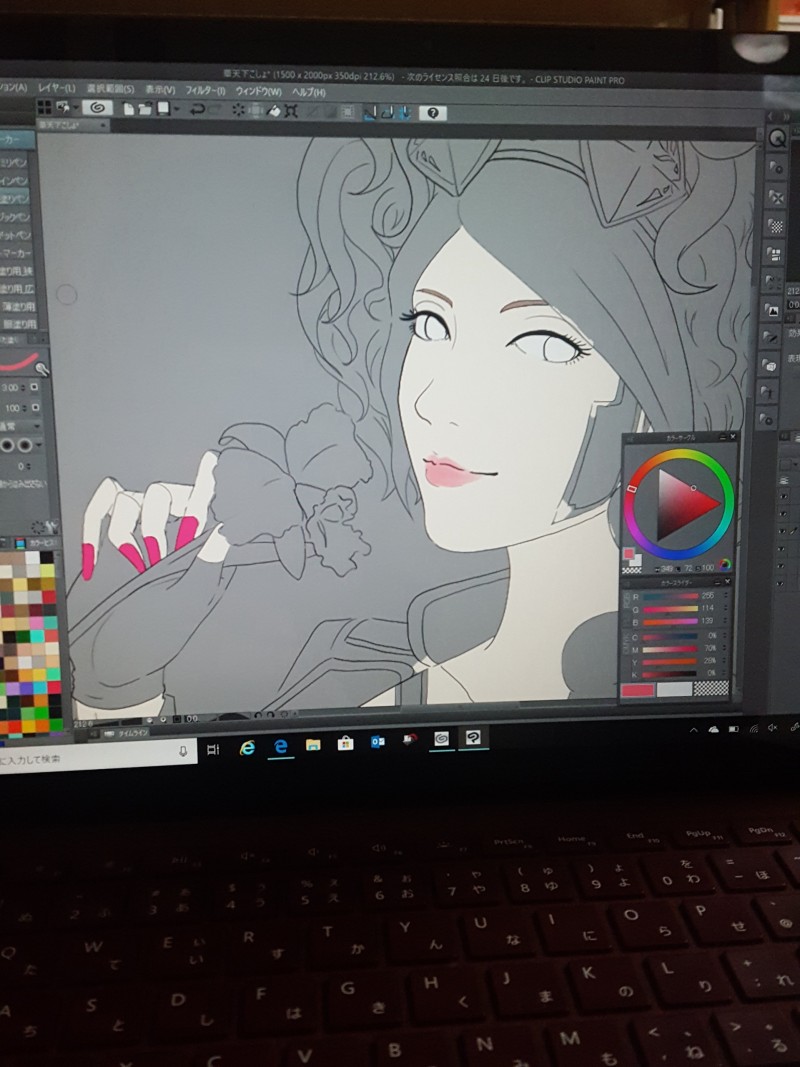
Task: Open the CLIP STUDIO spiral launcher icon
Action: click(97, 108)
